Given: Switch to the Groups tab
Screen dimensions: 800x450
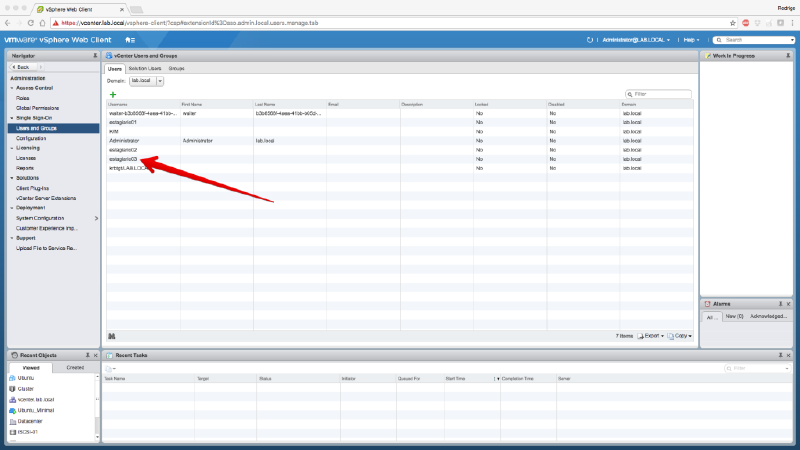Looking at the screenshot, I should (176, 68).
